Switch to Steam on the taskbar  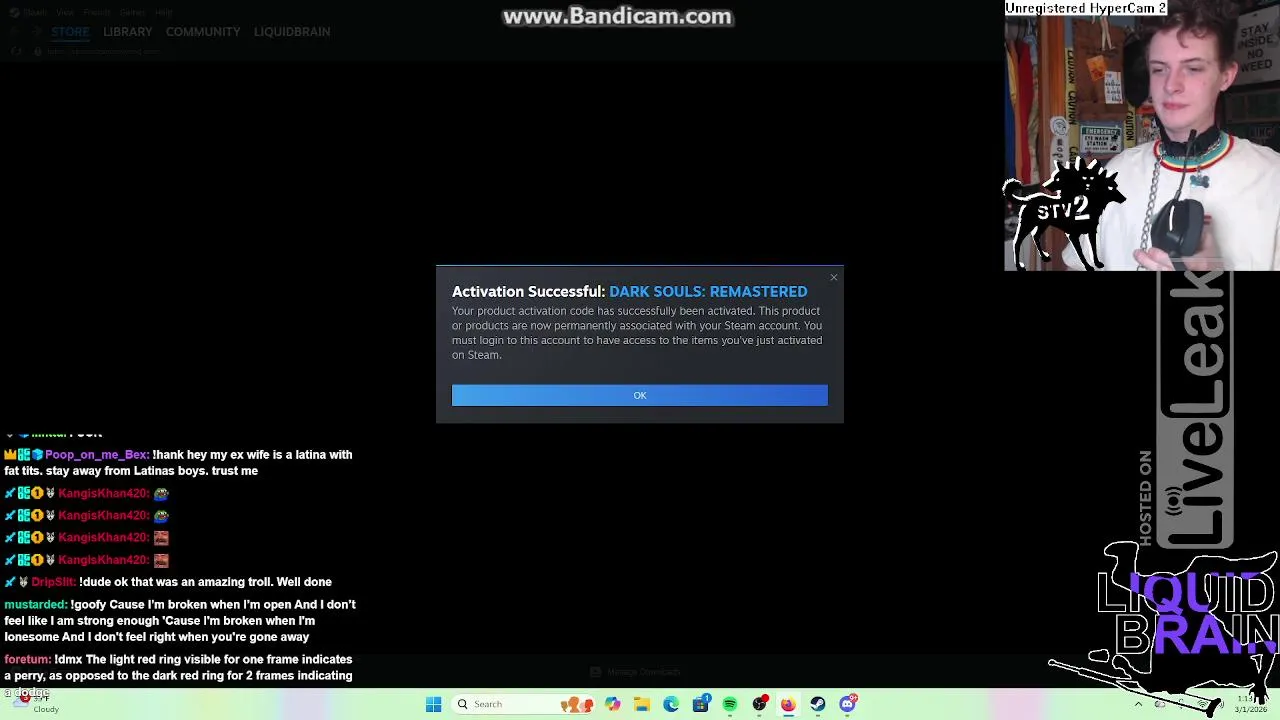818,704
